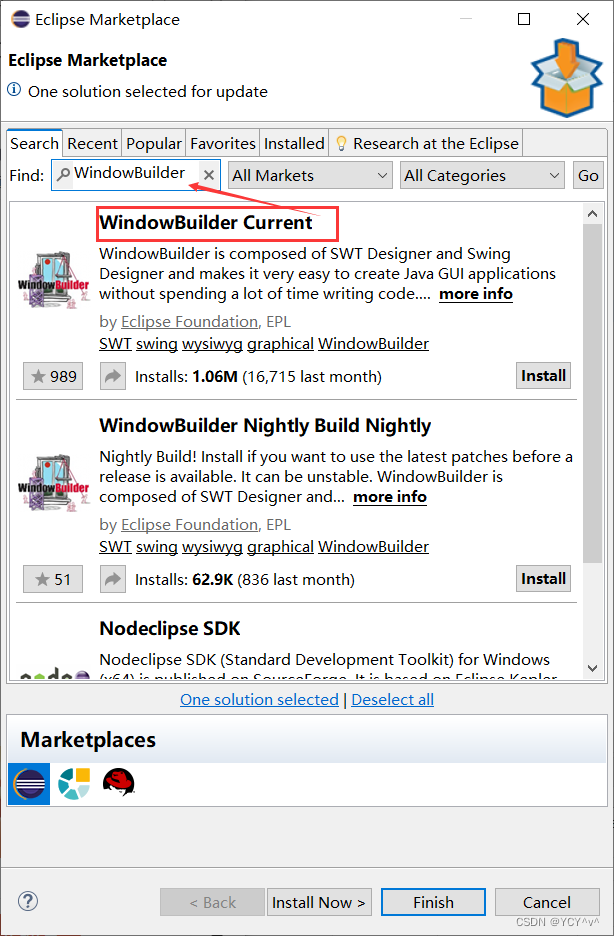Open One solution selected link
Image resolution: width=614 pixels, height=936 pixels.
coord(259,700)
